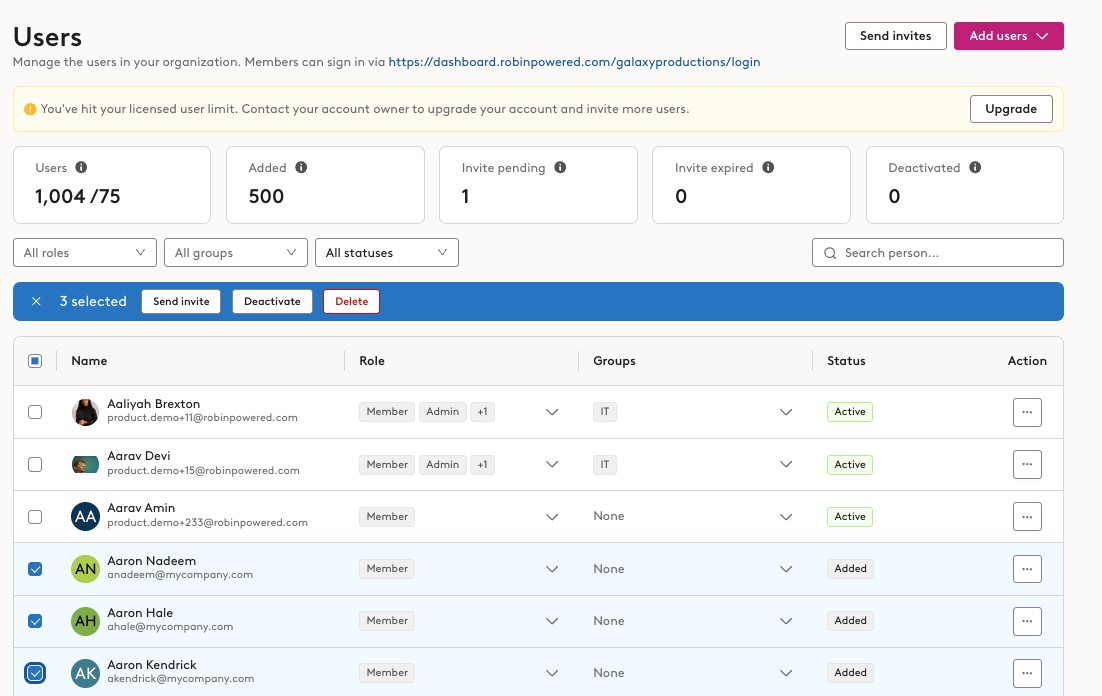Screen dimensions: 1102x696
Task: Click the info icon beside Deactivated
Action: click(x=975, y=167)
